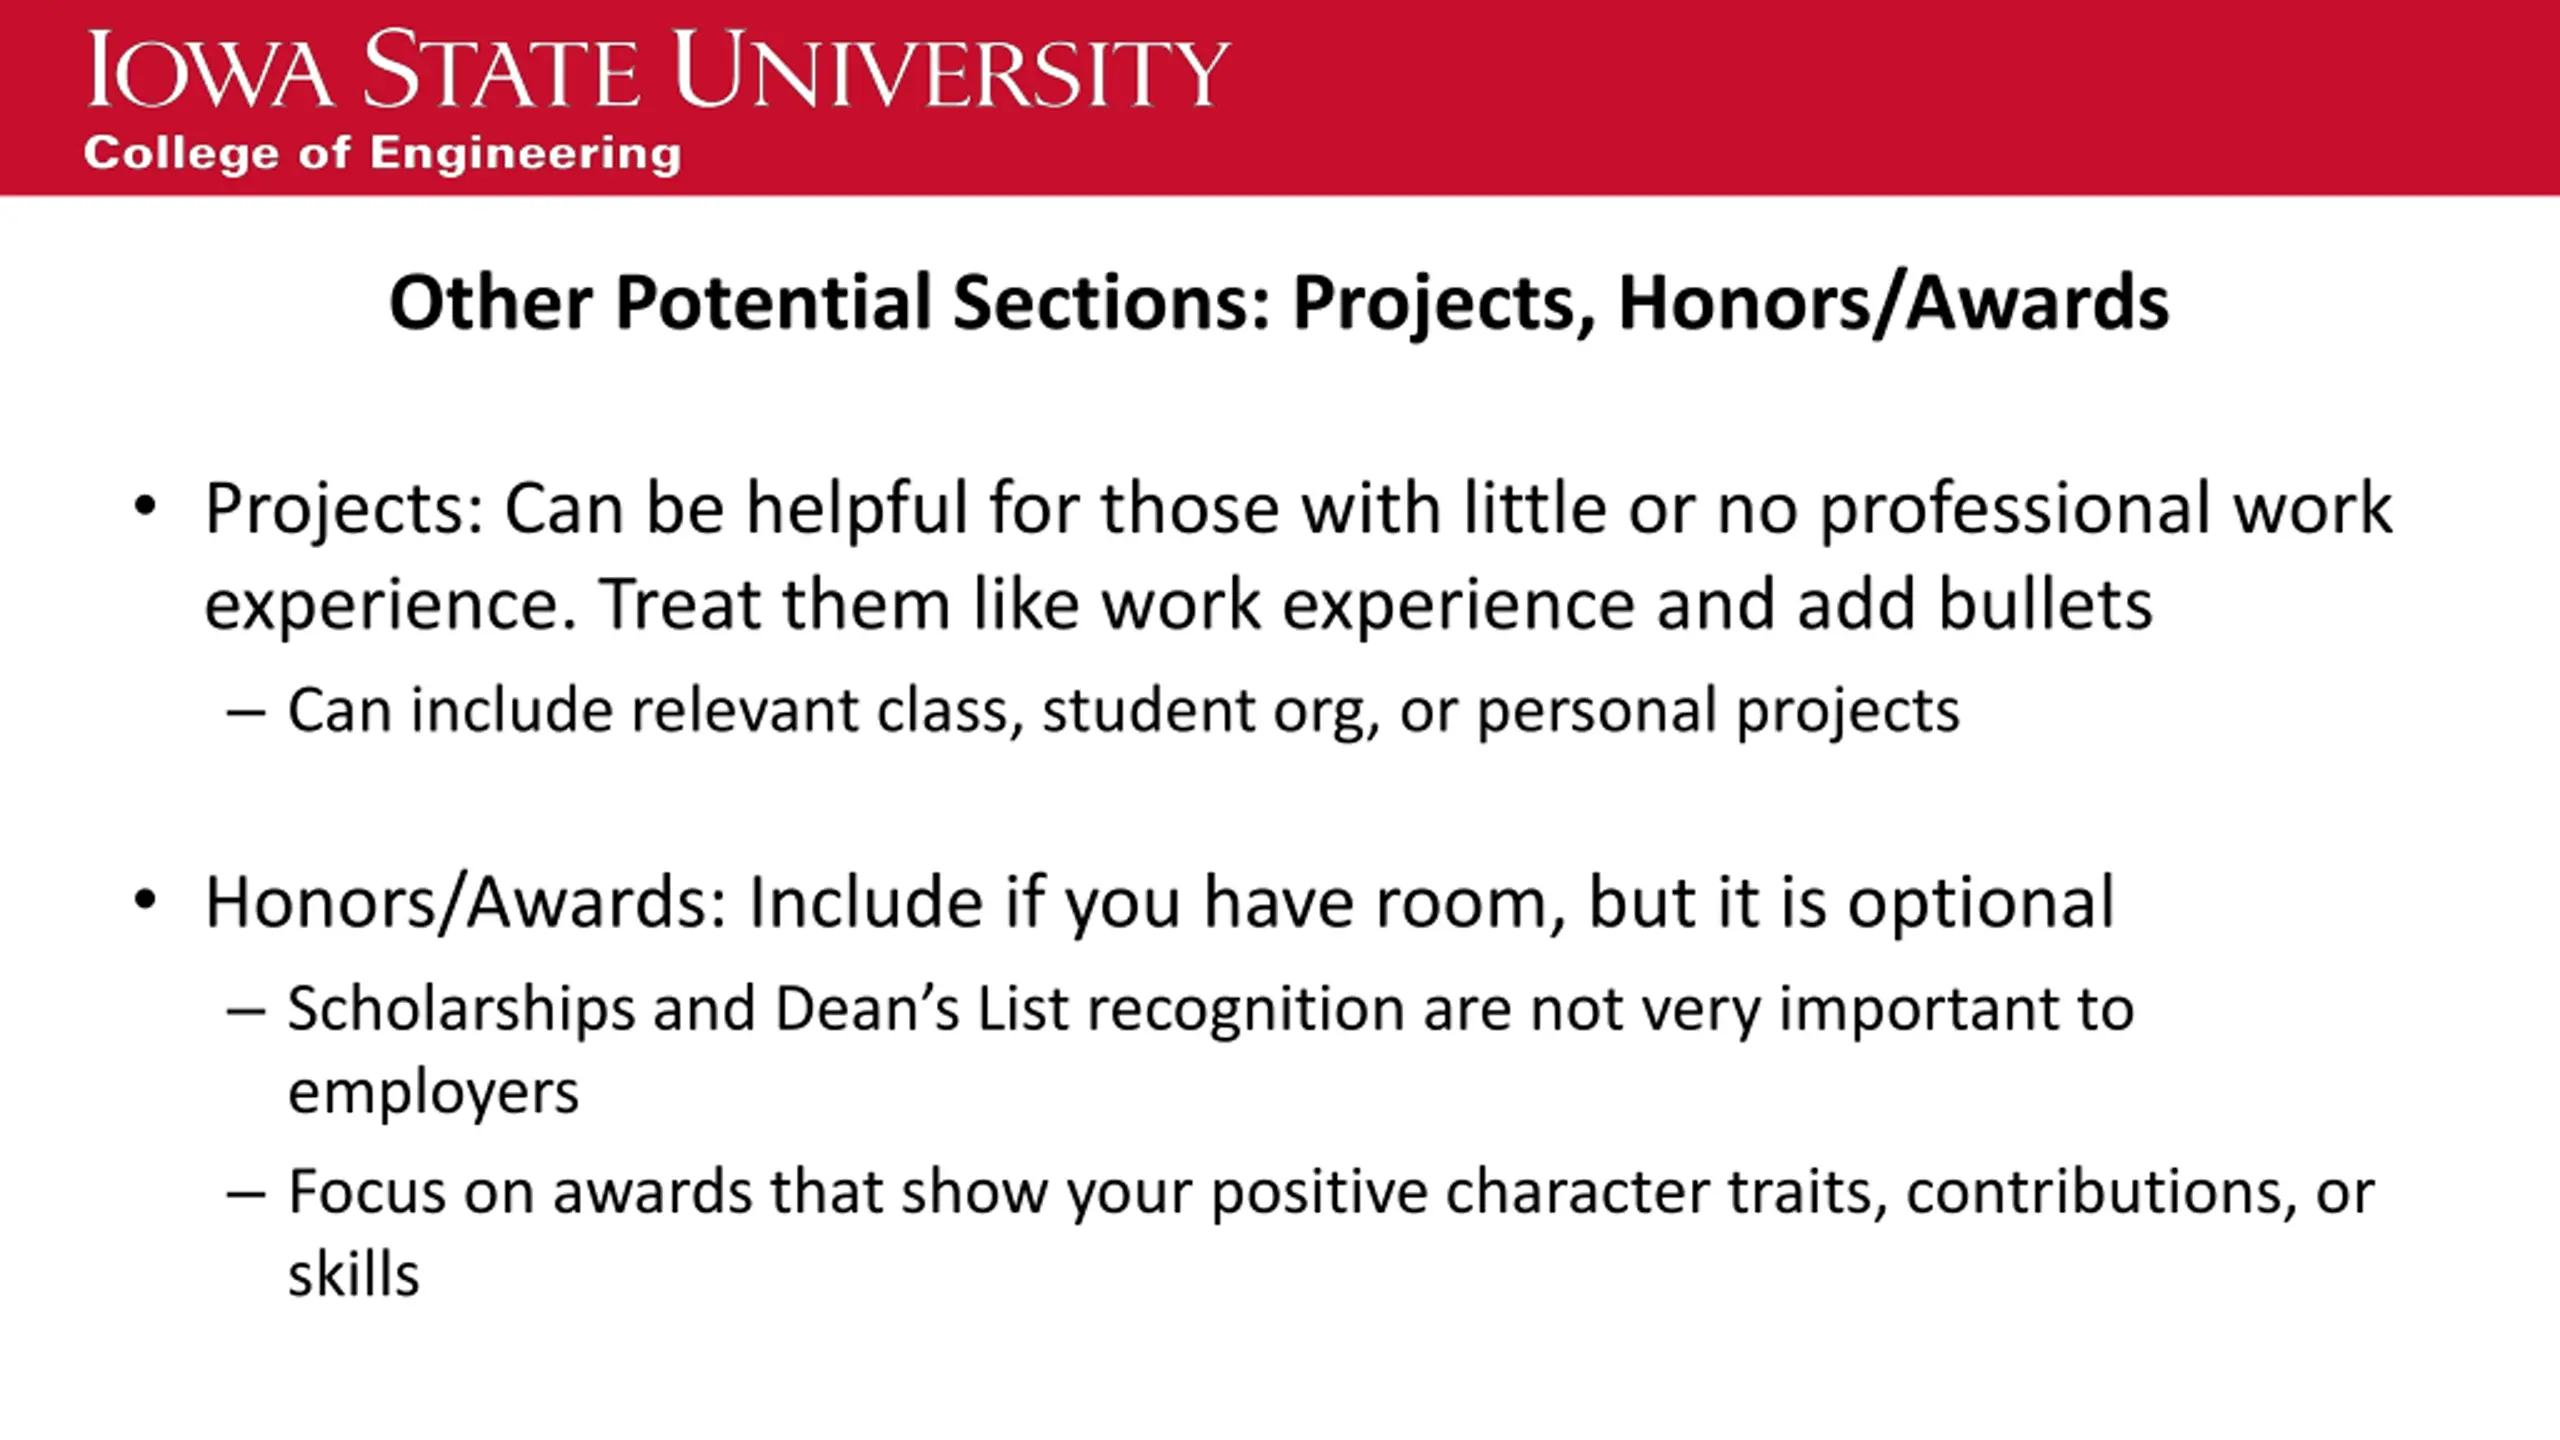The height and width of the screenshot is (1440, 2560).
Task: Click the bullet dot before Honors/Awards
Action: click(146, 899)
